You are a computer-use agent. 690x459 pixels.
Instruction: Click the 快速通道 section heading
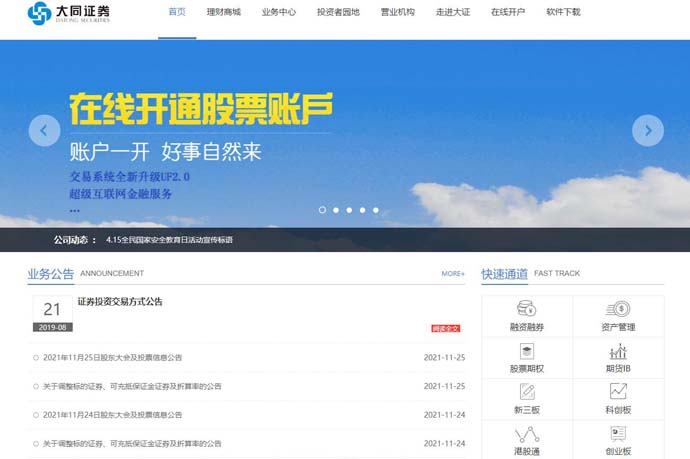tap(504, 274)
